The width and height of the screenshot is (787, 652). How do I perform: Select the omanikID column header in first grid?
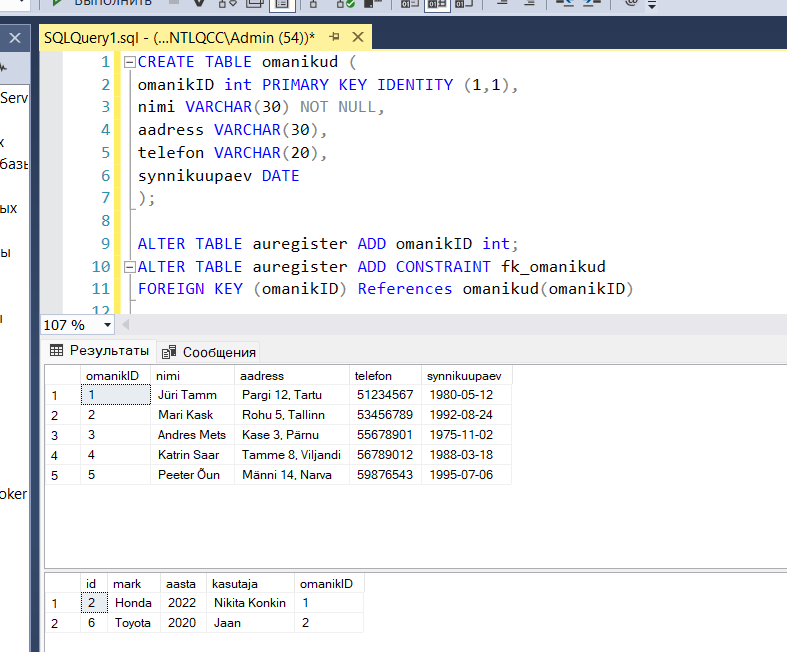click(x=115, y=375)
